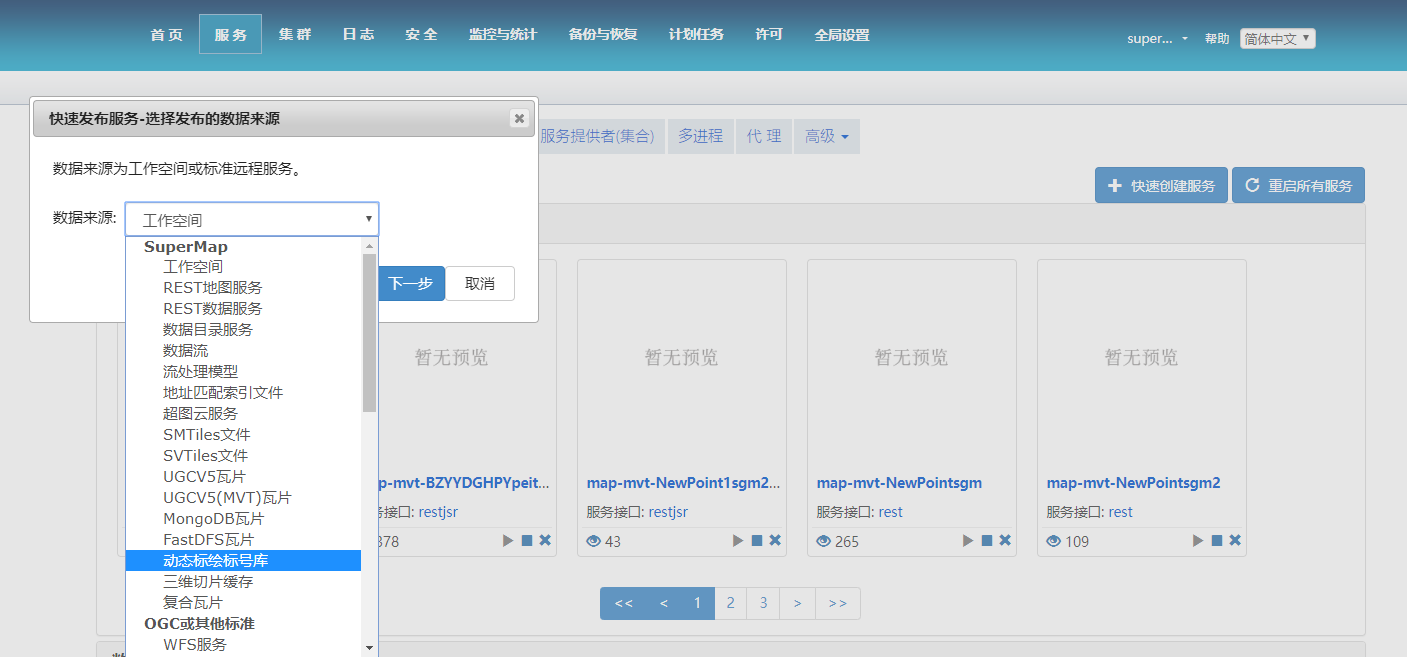Stop the map-mvt-NewPoint1sgm2 service
The width and height of the screenshot is (1407, 657).
pos(757,541)
